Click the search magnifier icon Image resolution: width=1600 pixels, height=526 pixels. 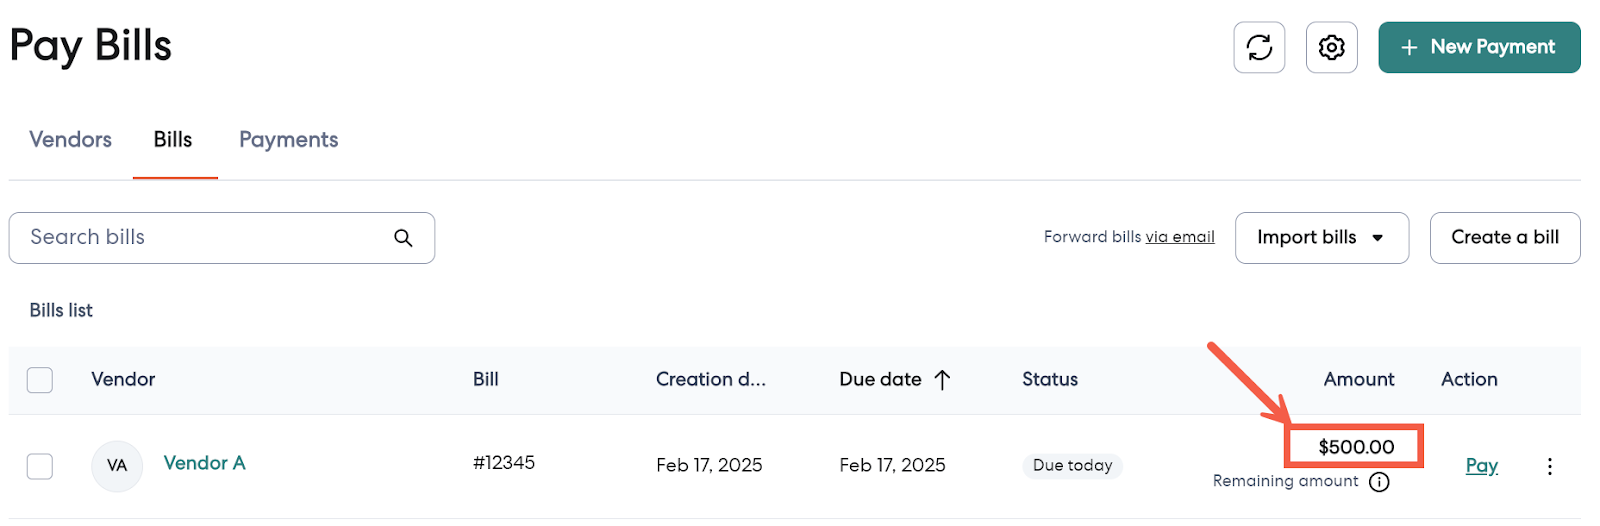click(403, 238)
